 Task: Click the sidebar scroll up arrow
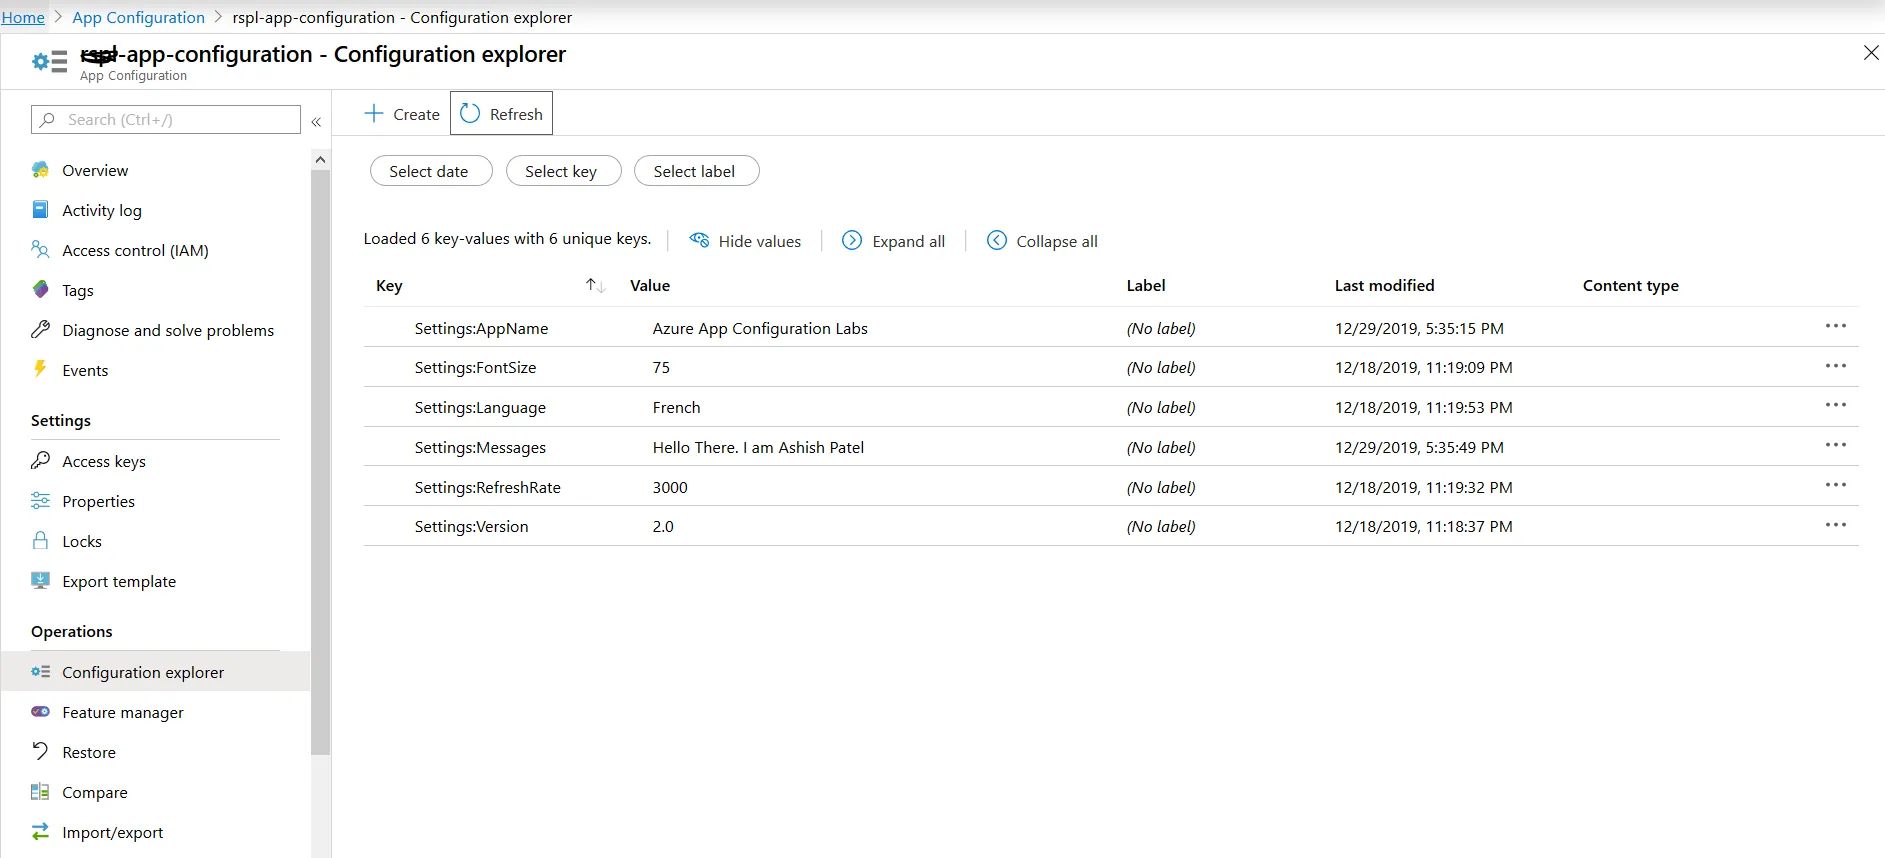pos(320,159)
